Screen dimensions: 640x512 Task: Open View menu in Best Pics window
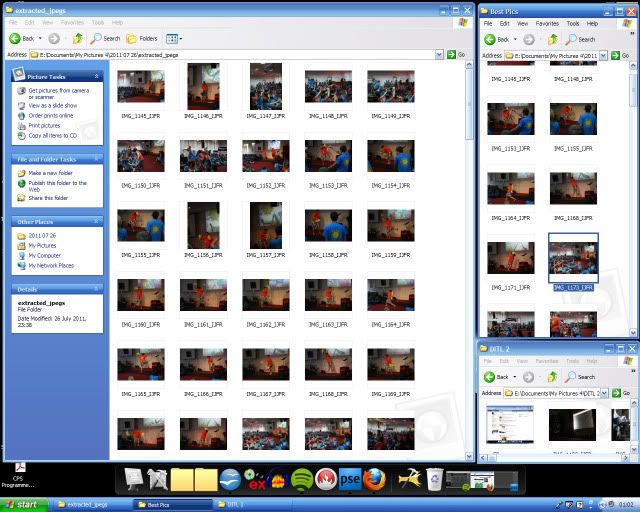522,24
